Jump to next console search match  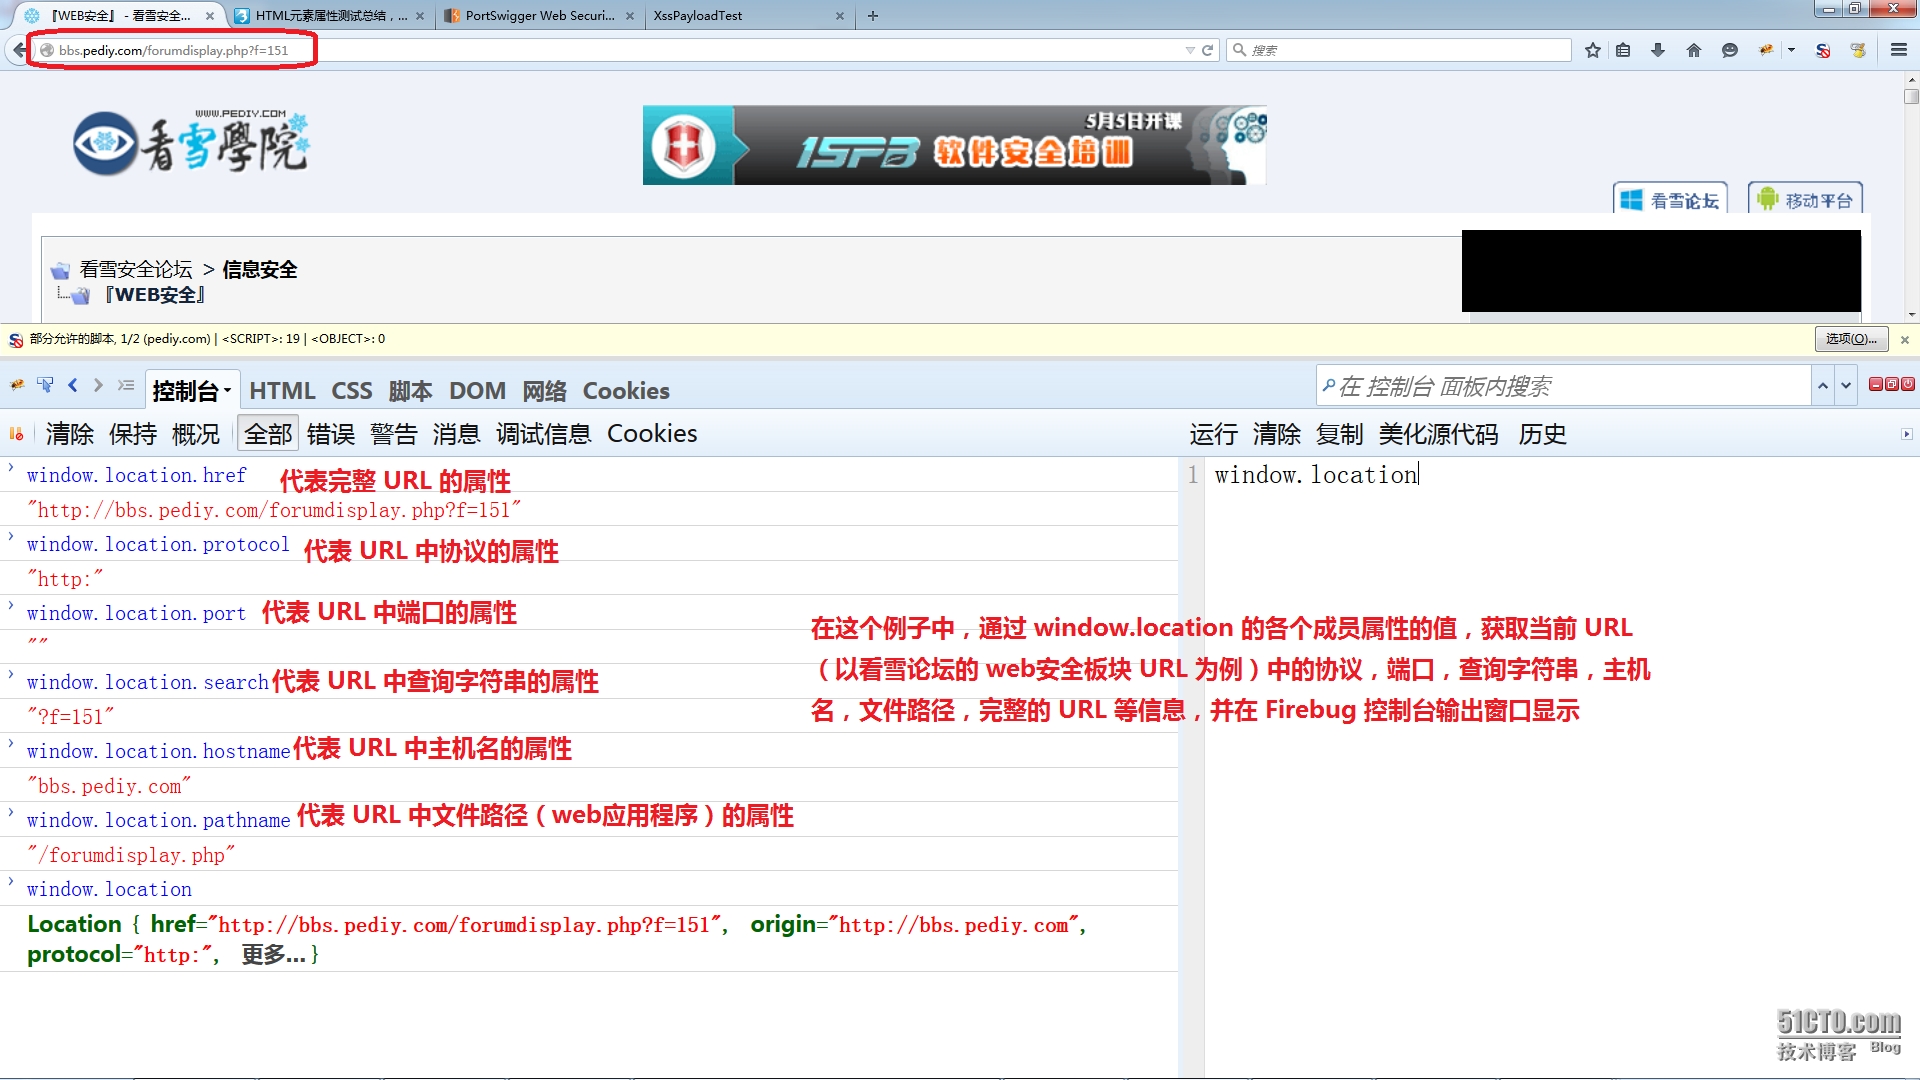(x=1845, y=386)
